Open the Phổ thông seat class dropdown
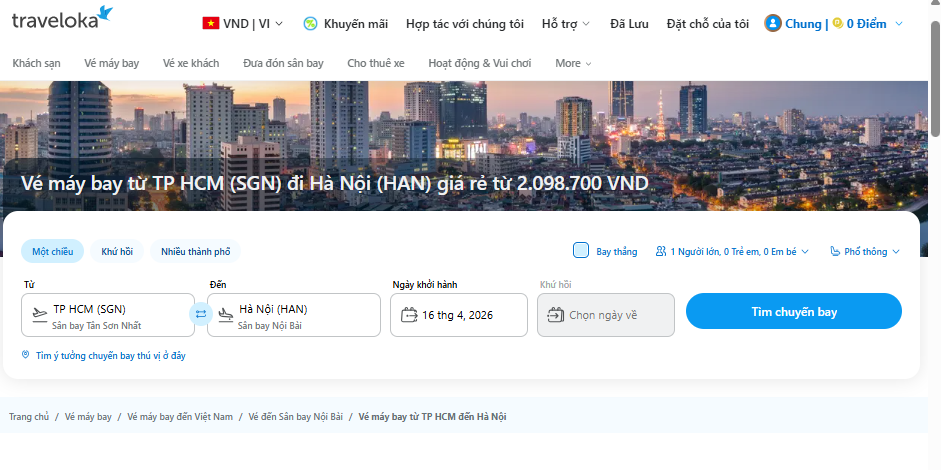 [865, 252]
